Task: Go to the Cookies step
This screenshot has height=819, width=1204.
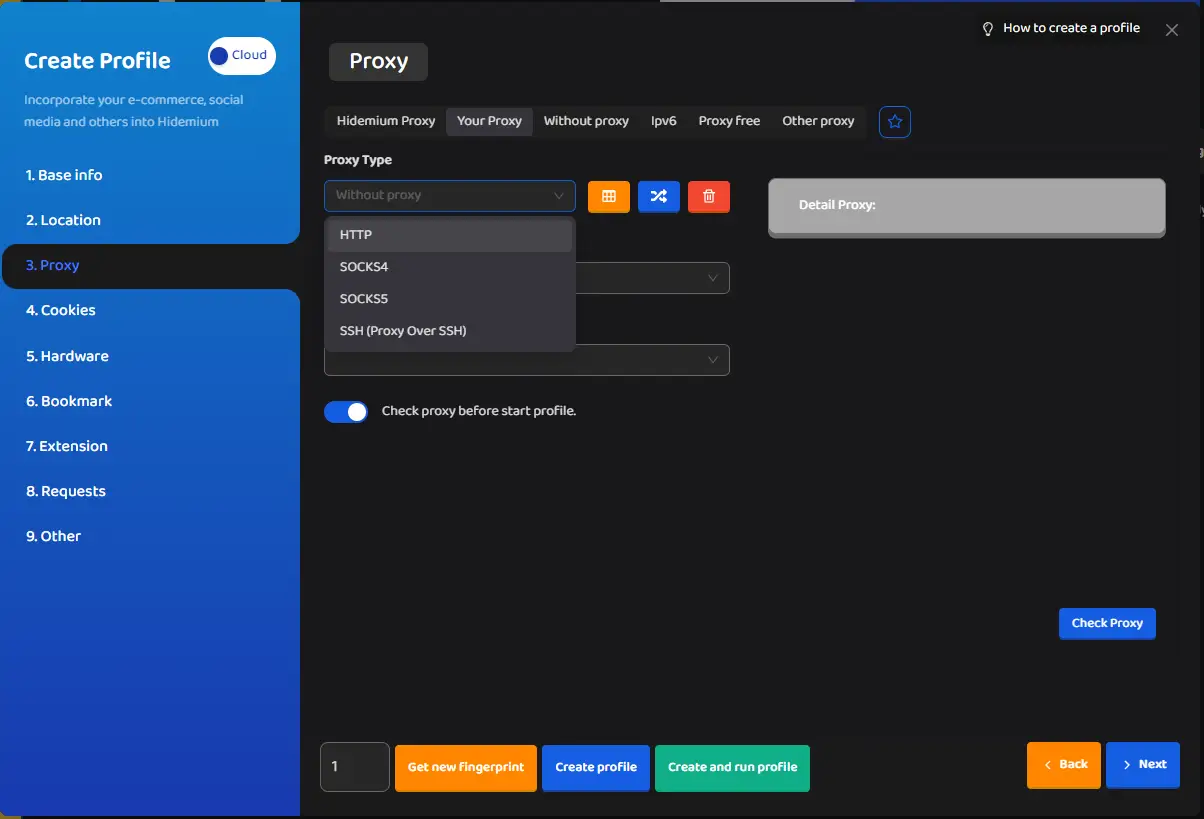Action: [61, 311]
